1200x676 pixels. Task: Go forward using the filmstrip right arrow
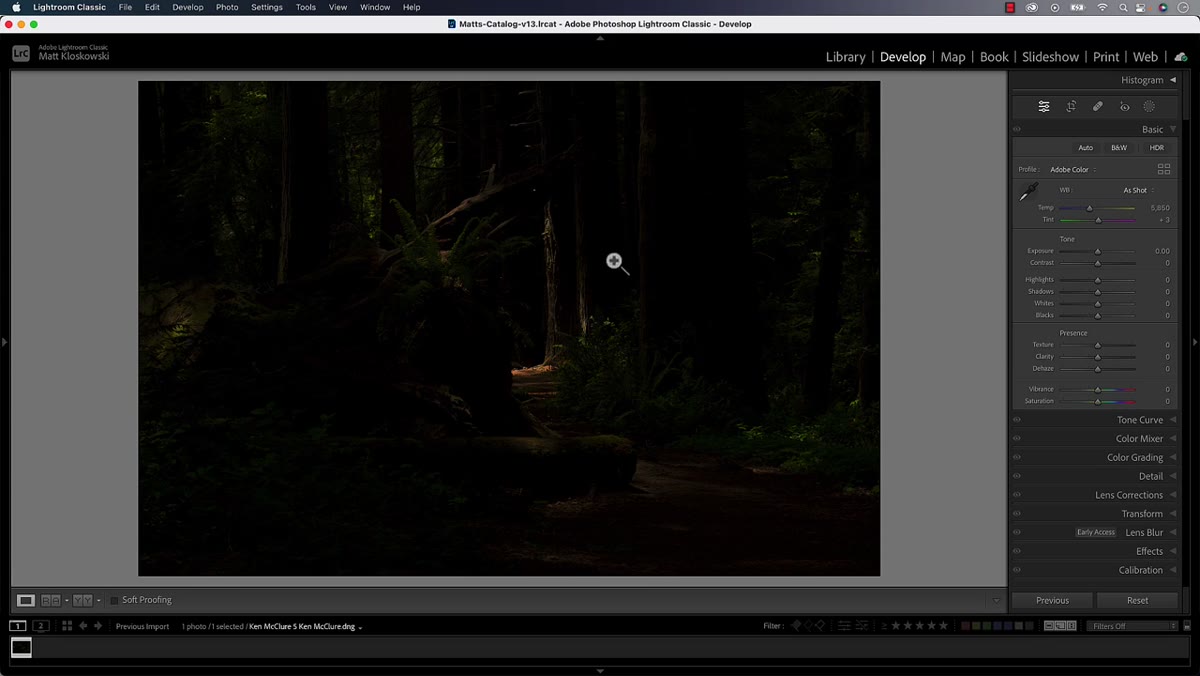(x=98, y=626)
